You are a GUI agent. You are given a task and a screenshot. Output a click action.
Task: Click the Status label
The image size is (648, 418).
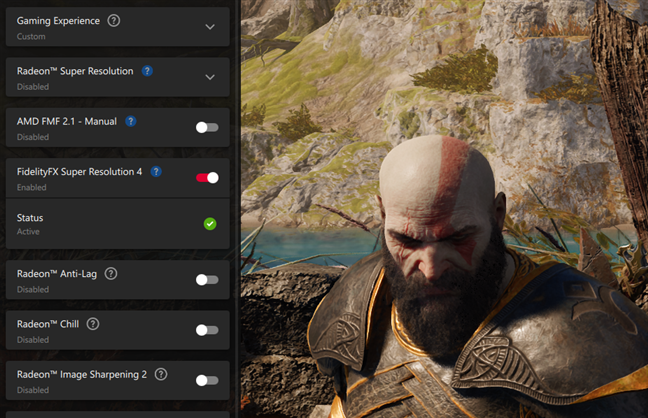pos(30,218)
